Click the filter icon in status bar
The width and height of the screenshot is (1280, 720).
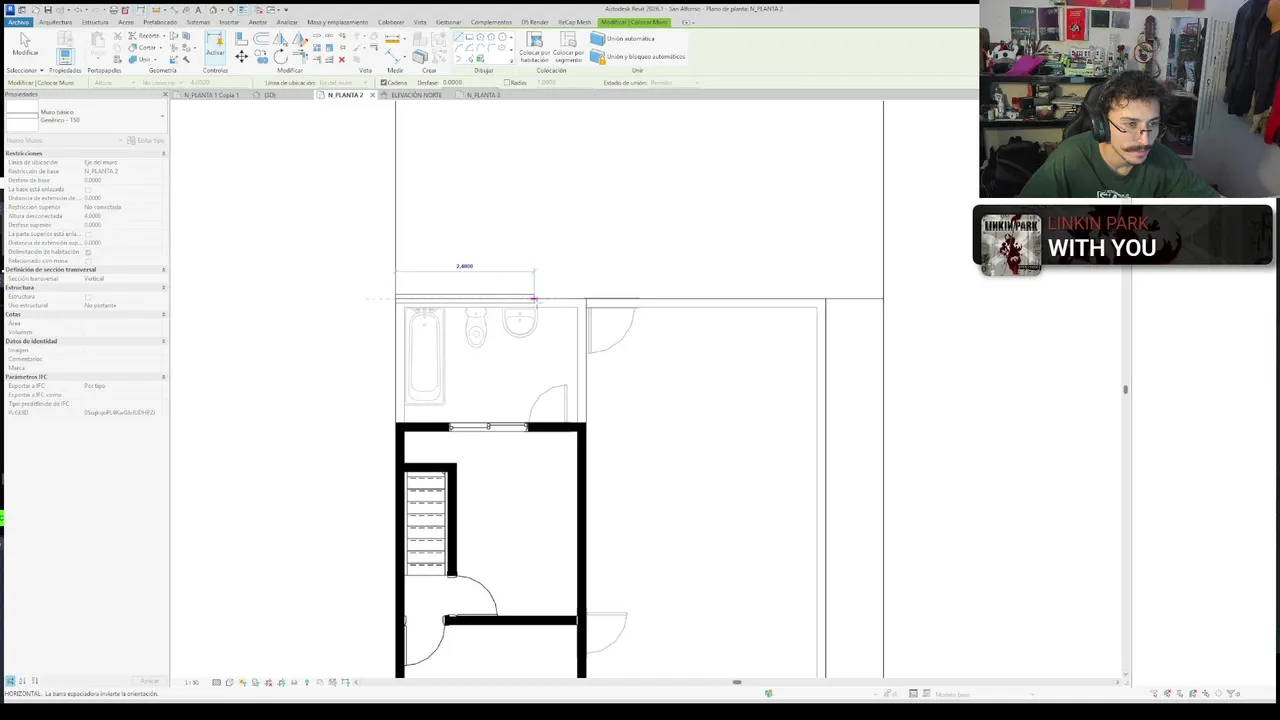click(1231, 693)
